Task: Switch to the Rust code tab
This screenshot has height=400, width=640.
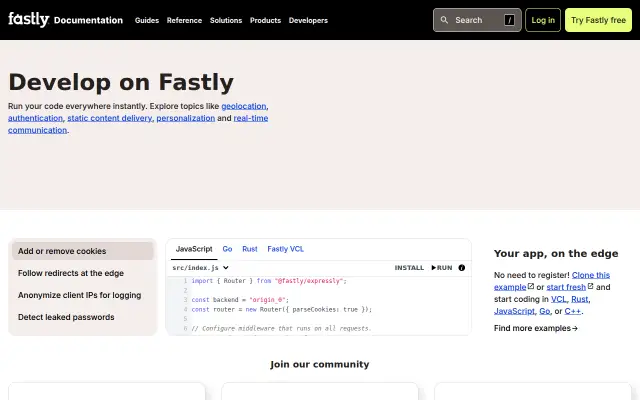Action: point(250,249)
